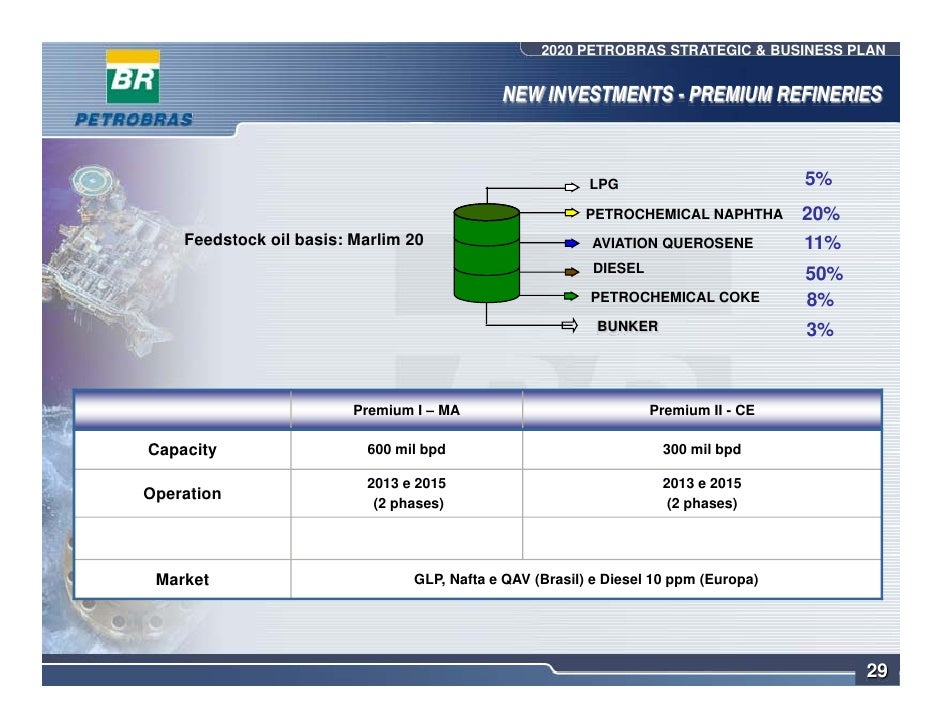Click the 'Premium I – MA' column header
Screen dimensions: 942x728
(x=406, y=410)
